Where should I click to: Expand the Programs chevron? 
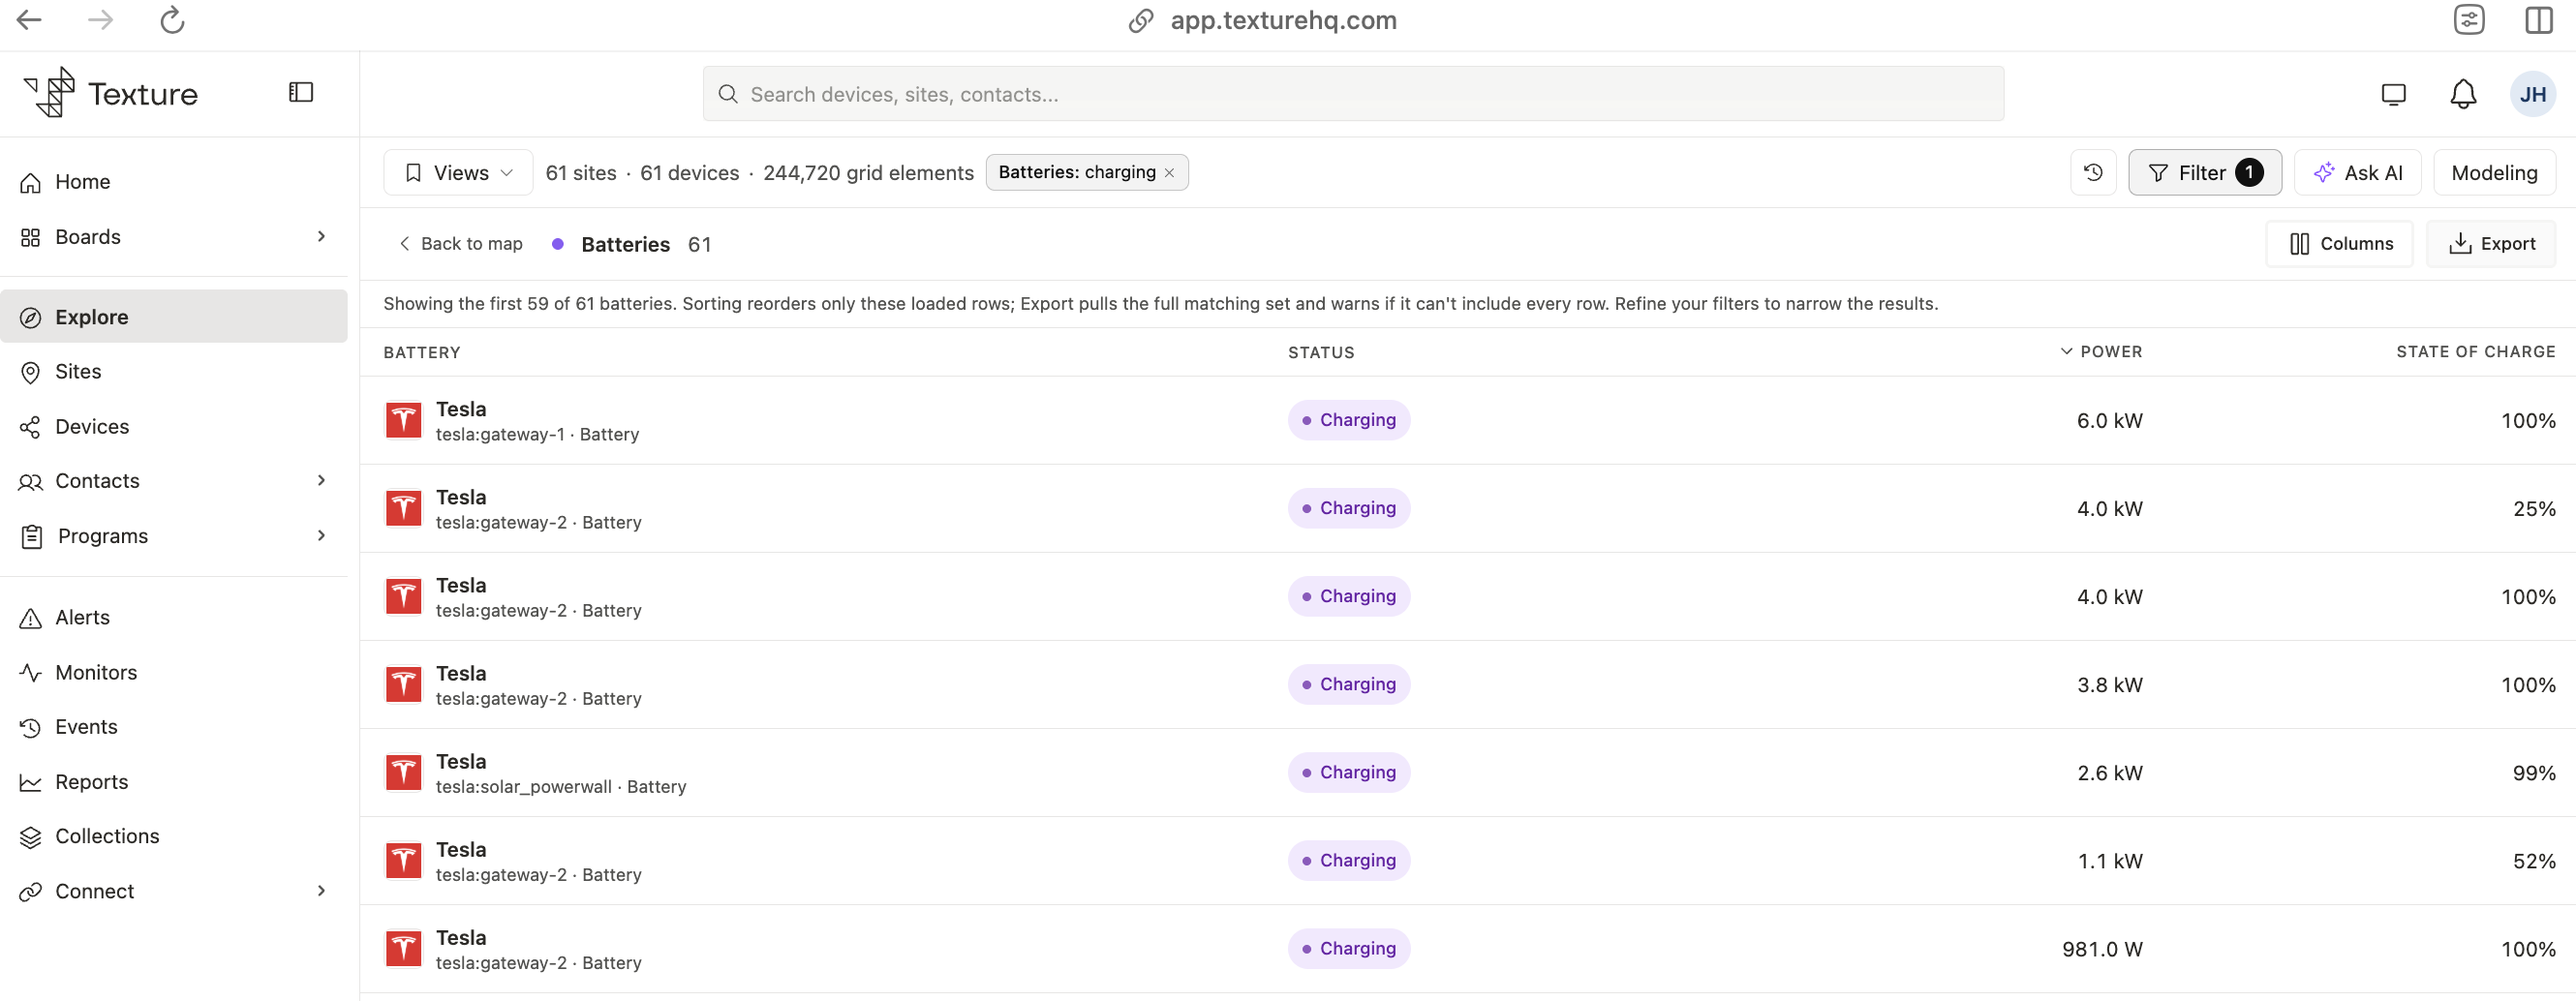click(321, 536)
